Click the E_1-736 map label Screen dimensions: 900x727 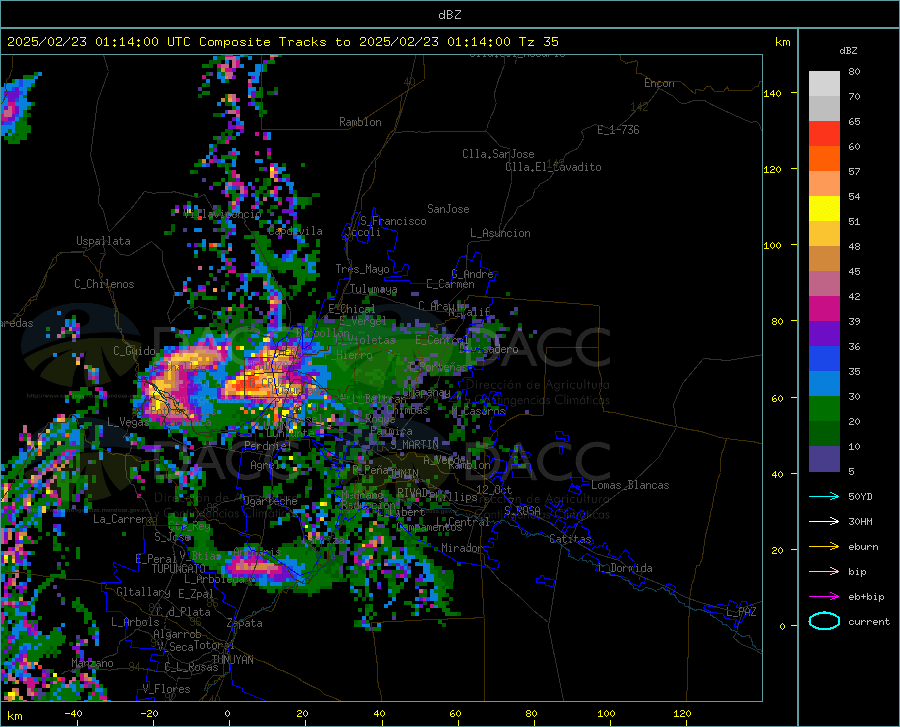click(618, 130)
